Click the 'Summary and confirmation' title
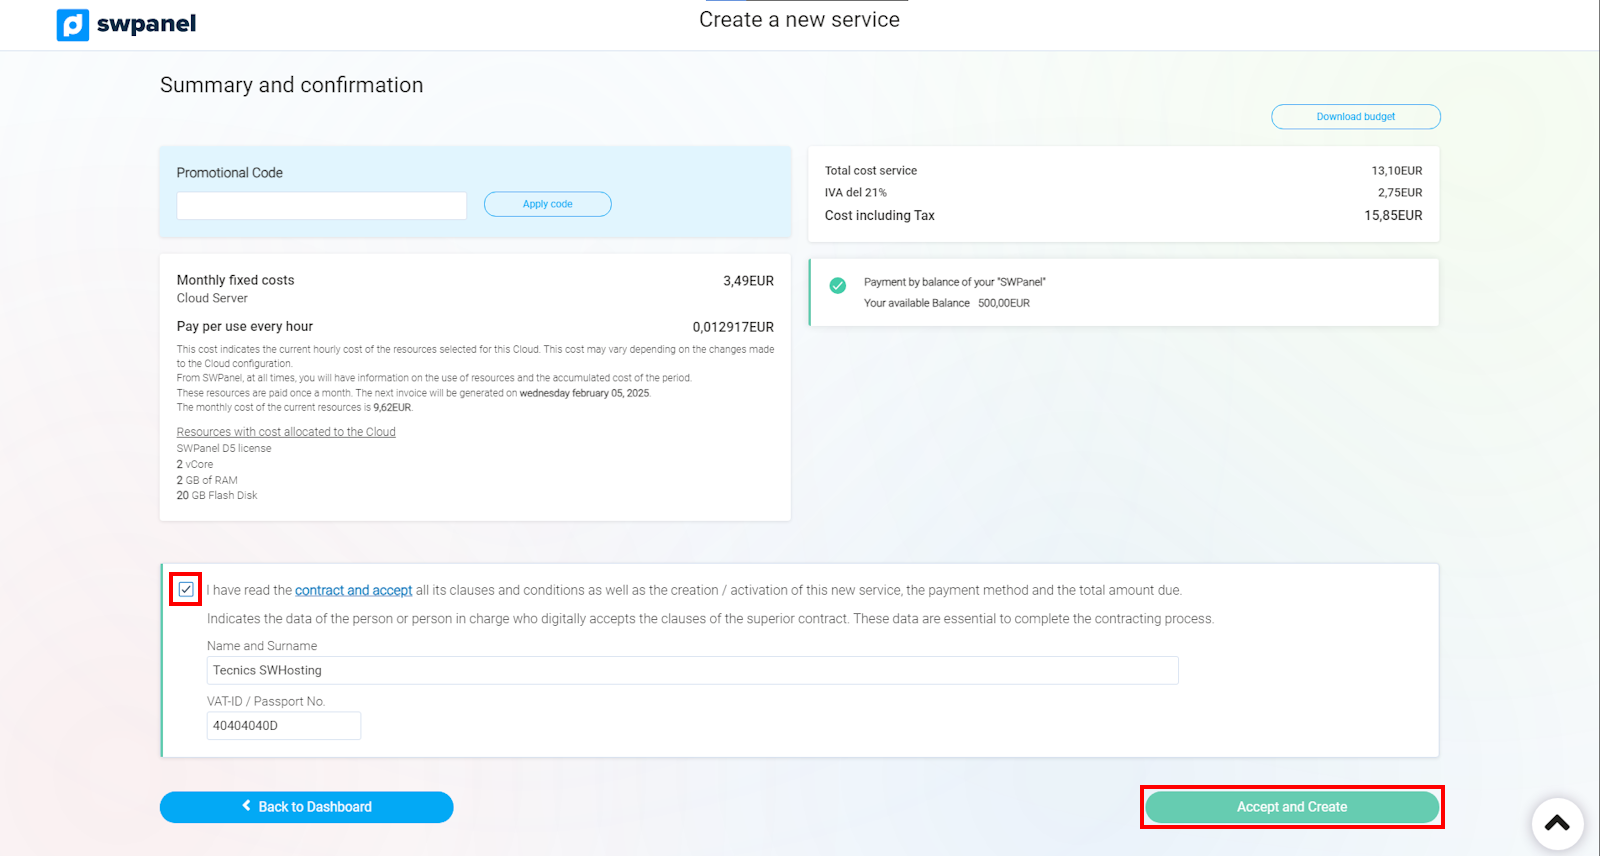Screen dimensions: 1600x856 [291, 85]
